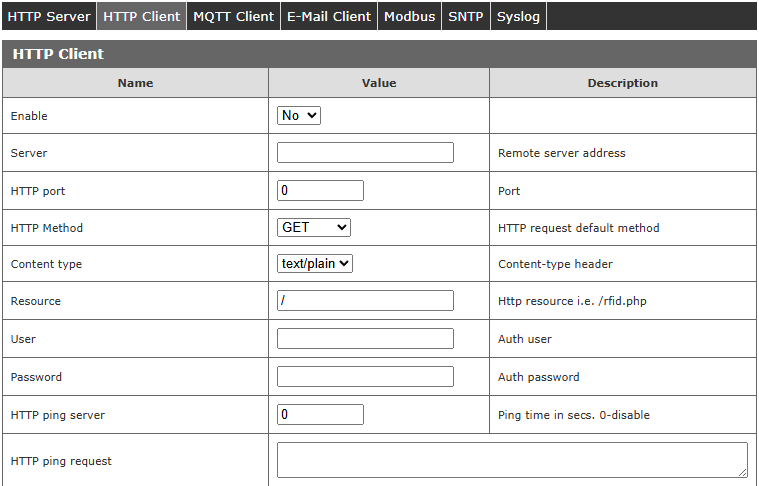Go to the Modbus tab
The width and height of the screenshot is (759, 486).
[410, 16]
